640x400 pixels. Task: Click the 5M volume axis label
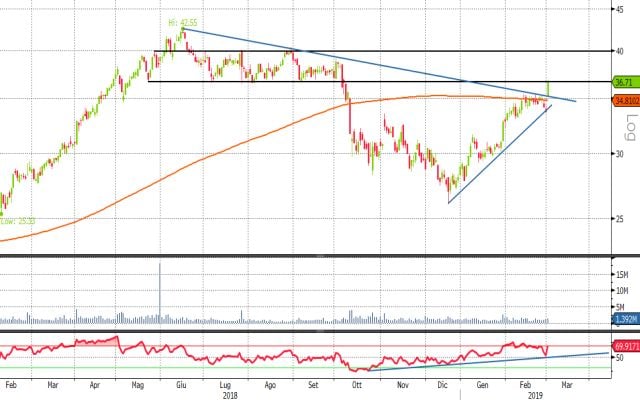coord(620,307)
